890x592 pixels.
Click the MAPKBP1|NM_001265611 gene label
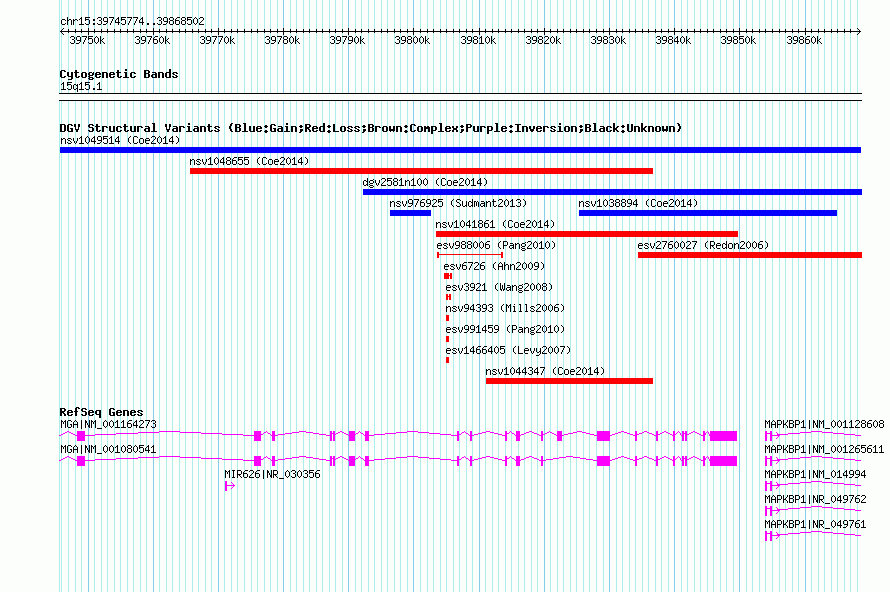824,449
